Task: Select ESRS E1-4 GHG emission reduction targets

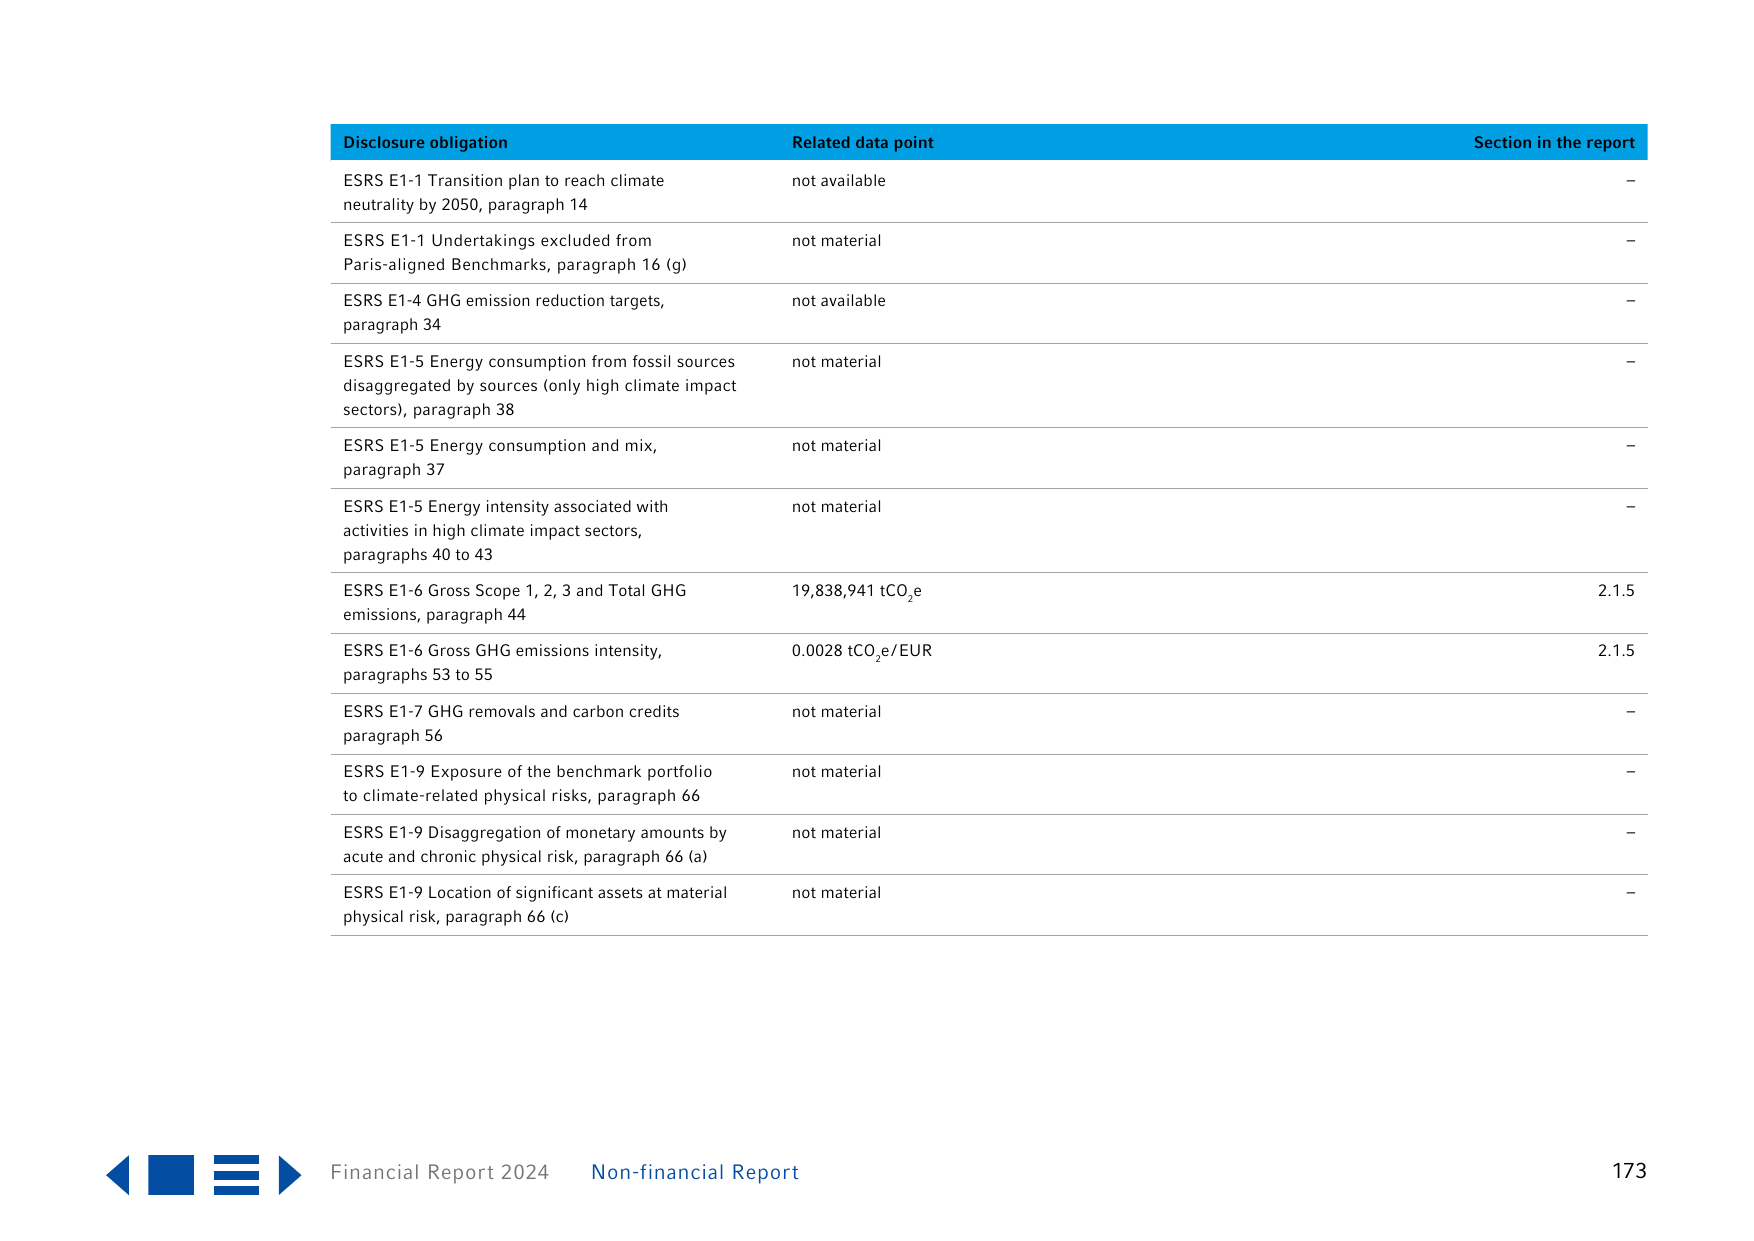Action: tap(504, 312)
